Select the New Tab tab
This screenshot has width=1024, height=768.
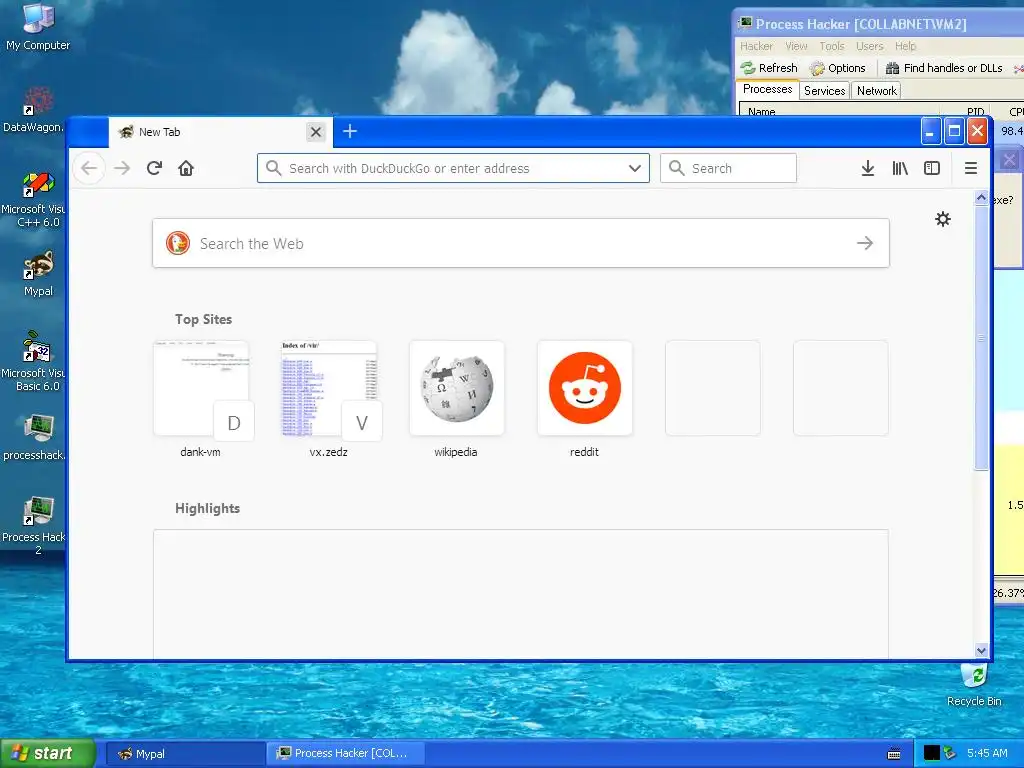click(221, 132)
